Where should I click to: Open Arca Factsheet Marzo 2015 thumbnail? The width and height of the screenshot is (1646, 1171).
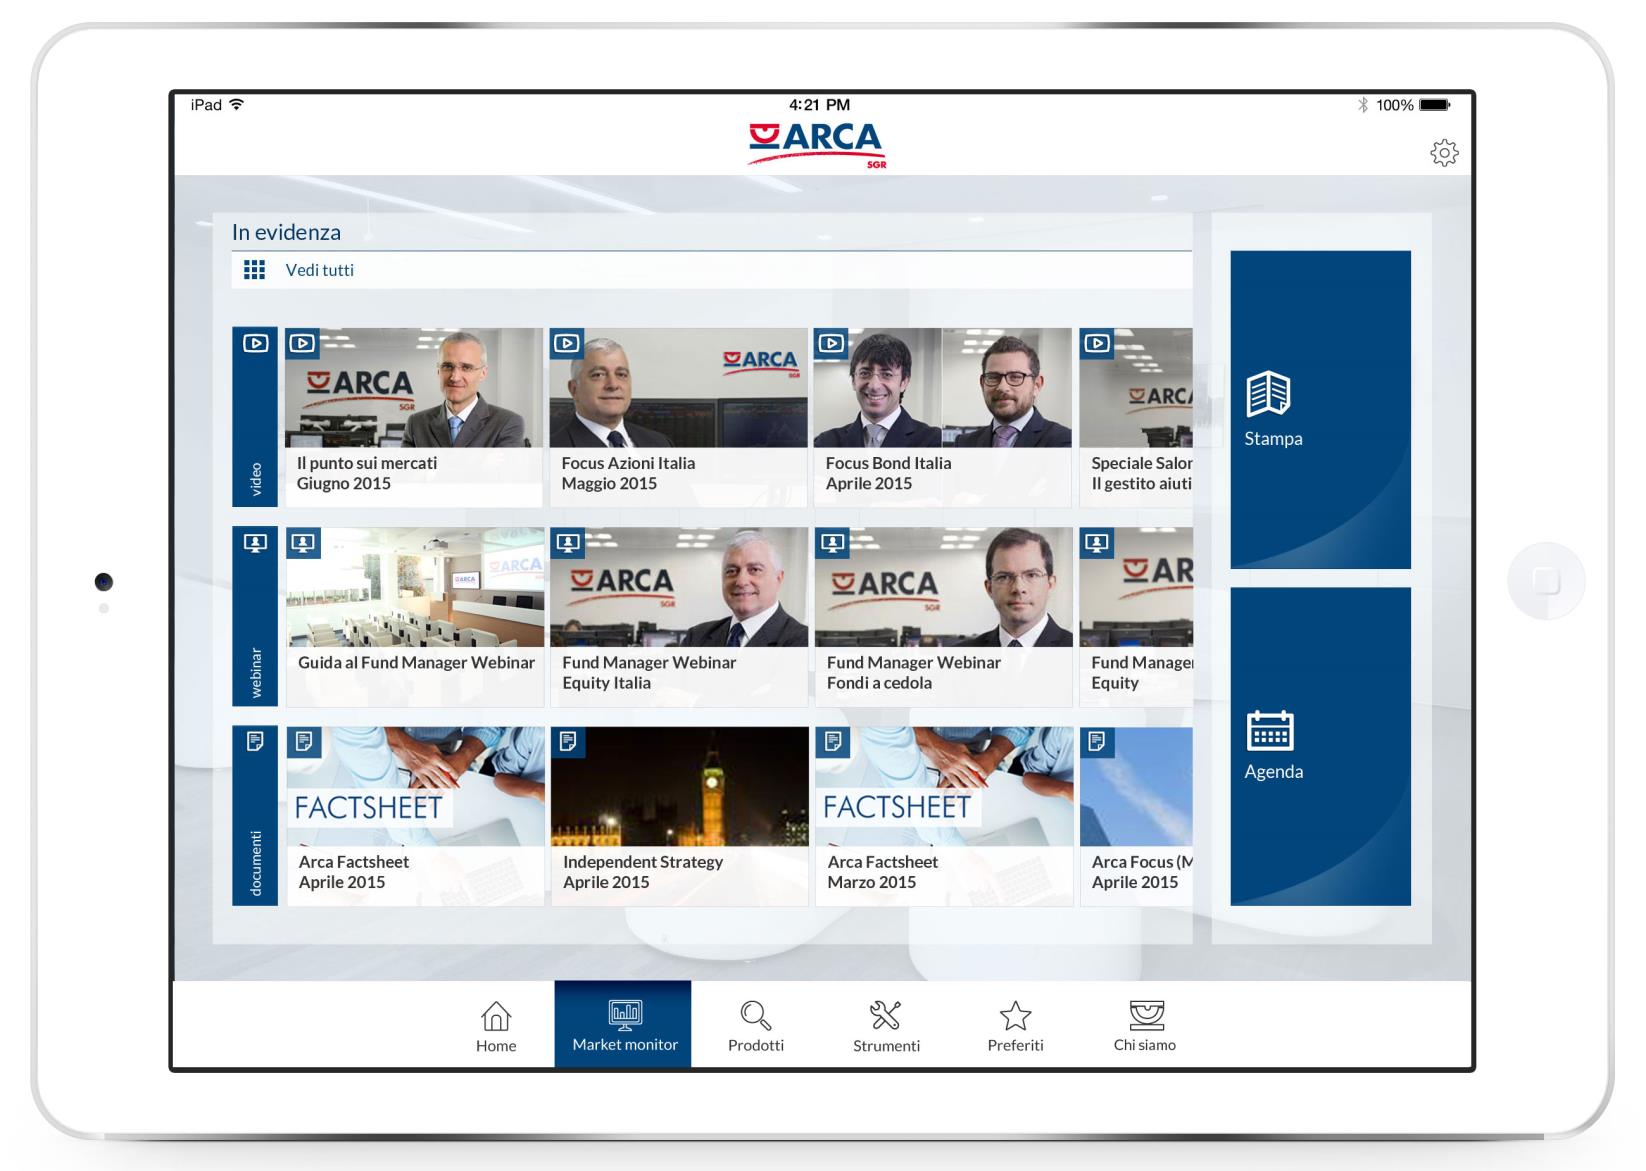(x=944, y=787)
